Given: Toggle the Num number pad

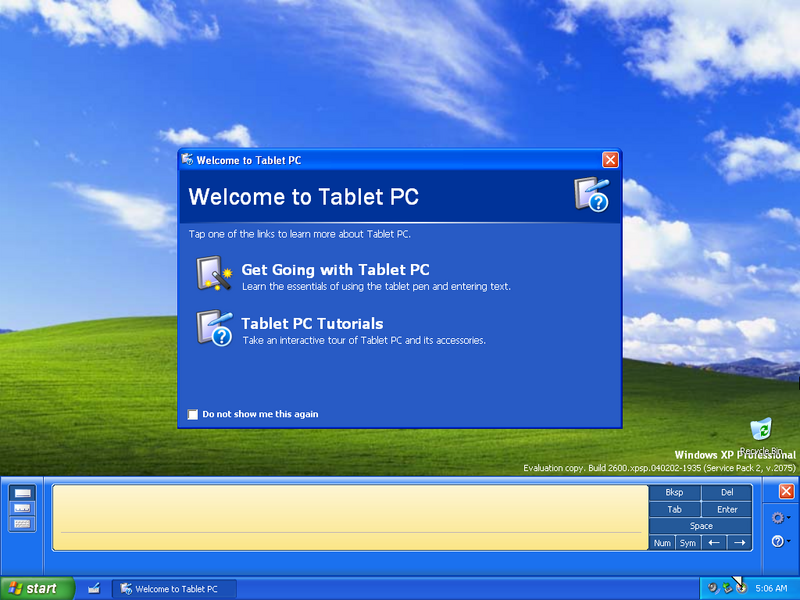Looking at the screenshot, I should pyautogui.click(x=662, y=543).
